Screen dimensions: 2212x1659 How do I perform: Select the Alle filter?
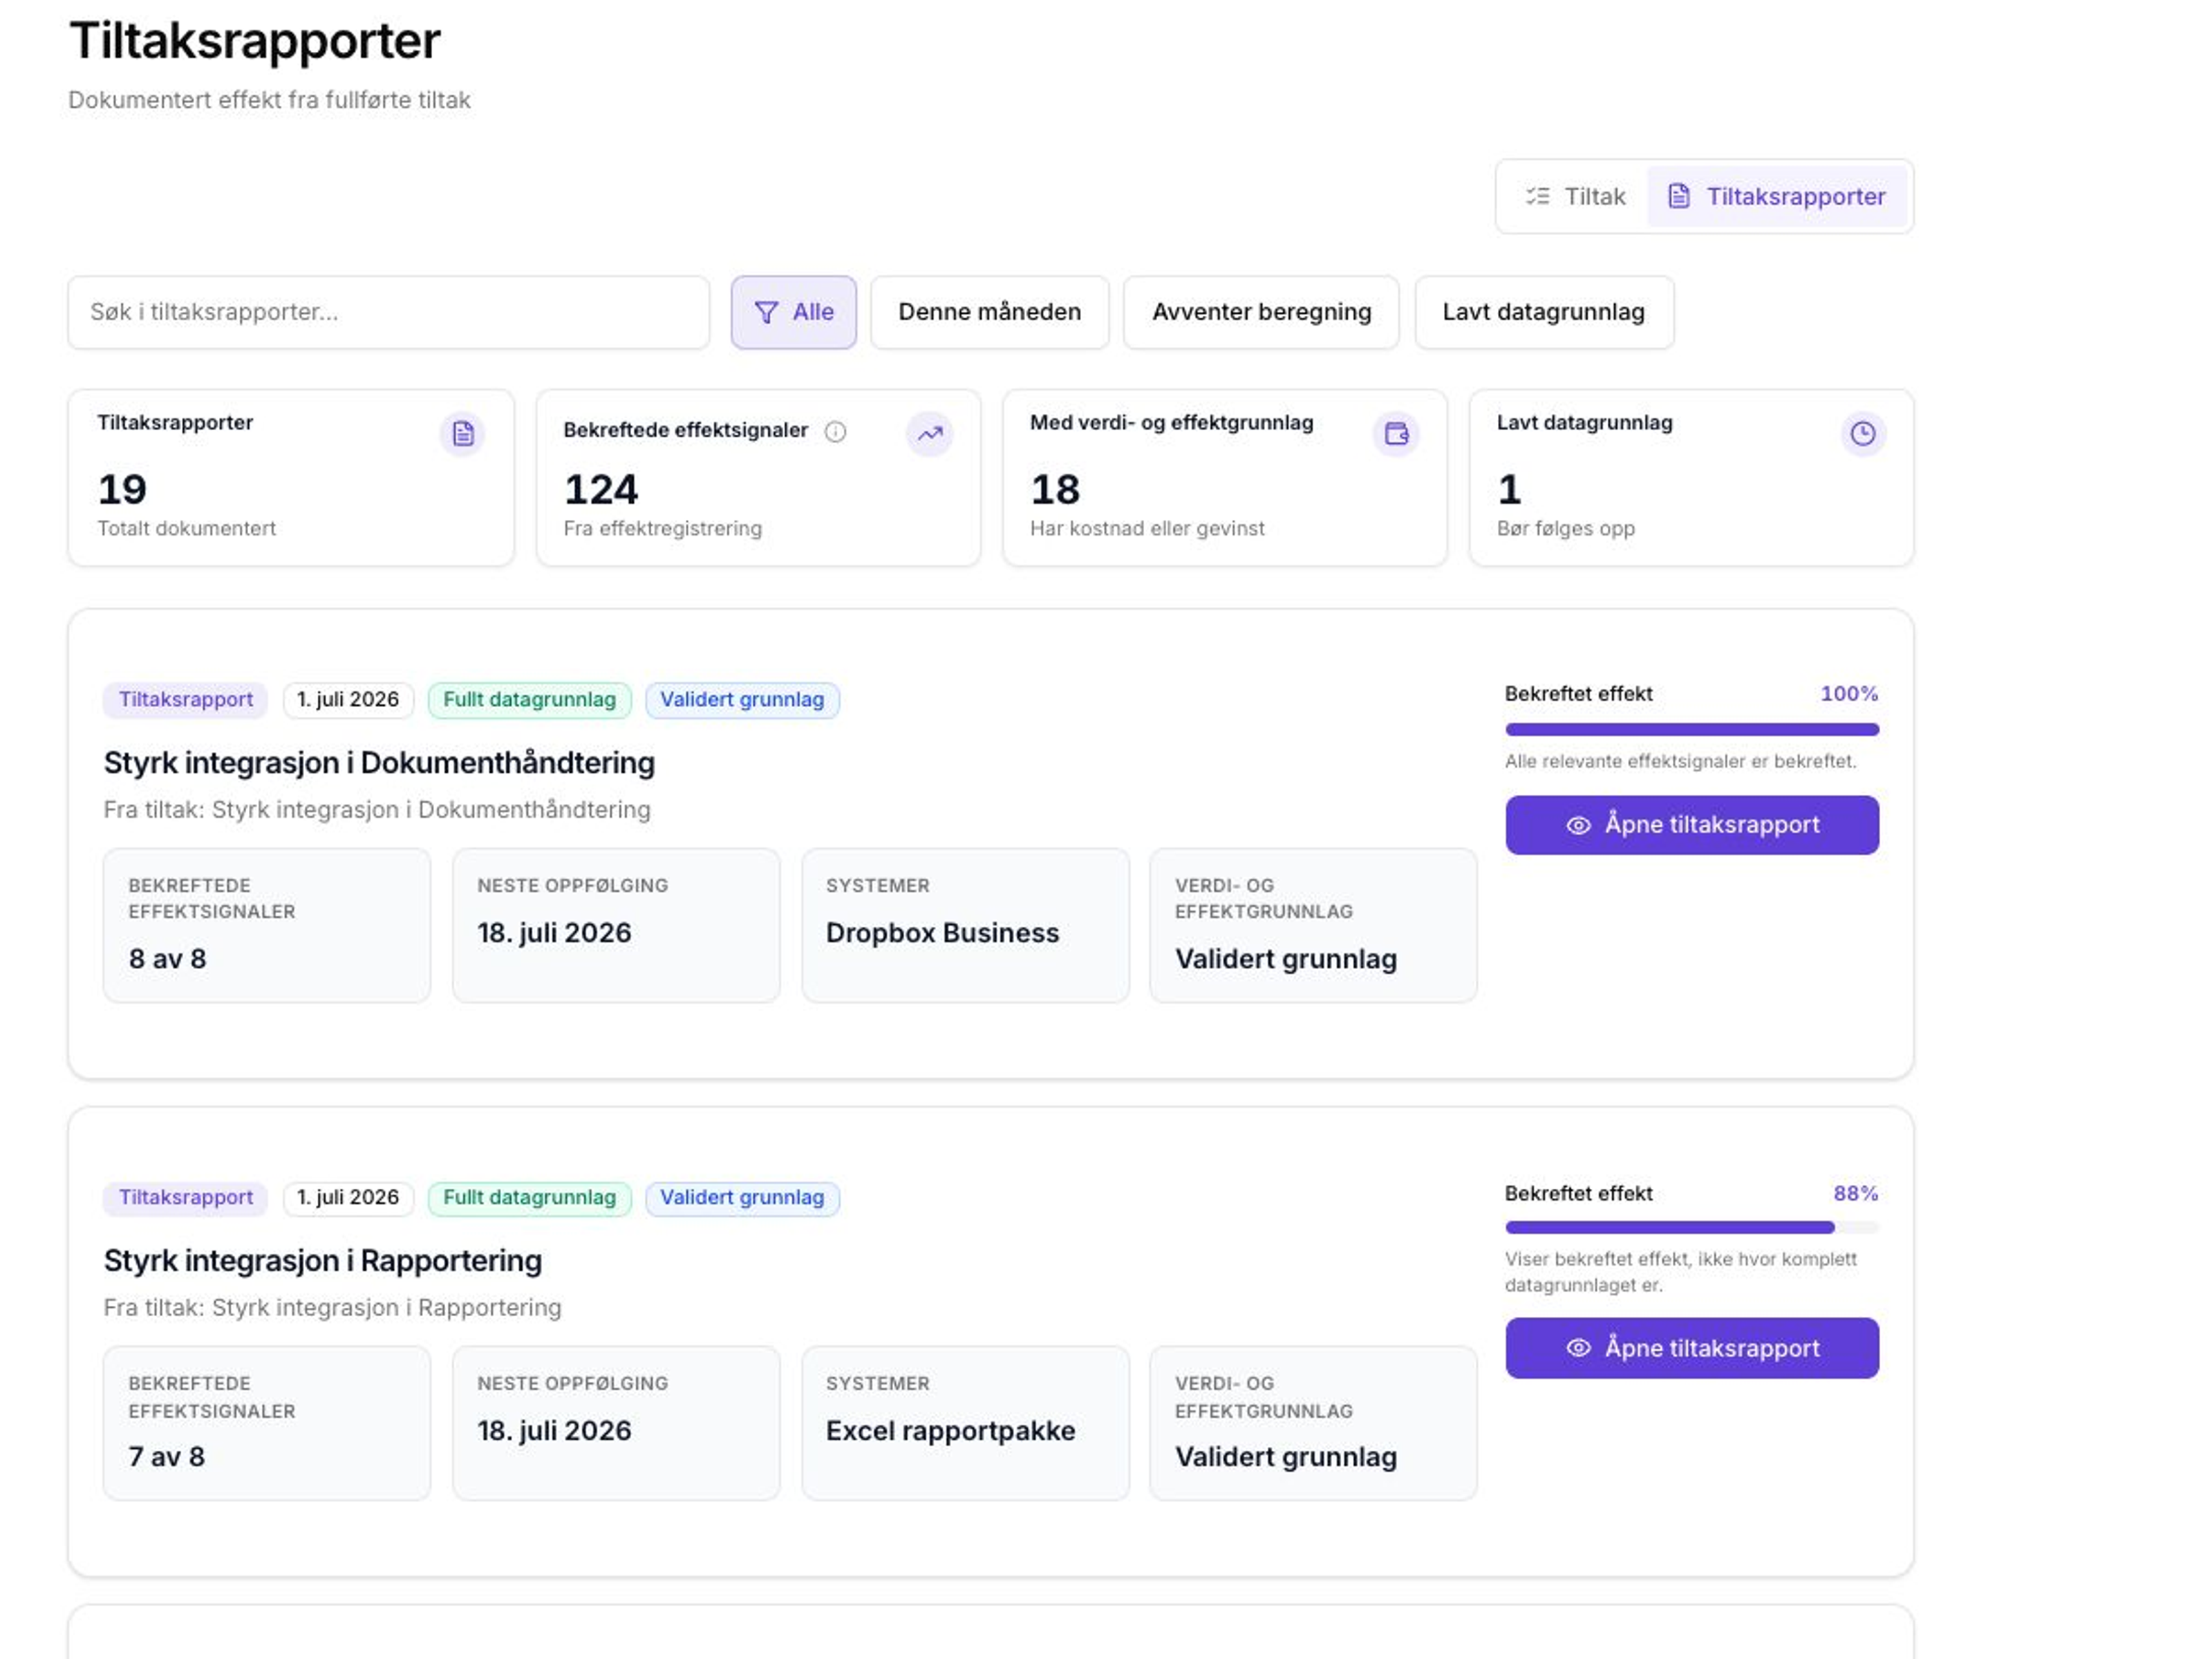[x=794, y=313]
